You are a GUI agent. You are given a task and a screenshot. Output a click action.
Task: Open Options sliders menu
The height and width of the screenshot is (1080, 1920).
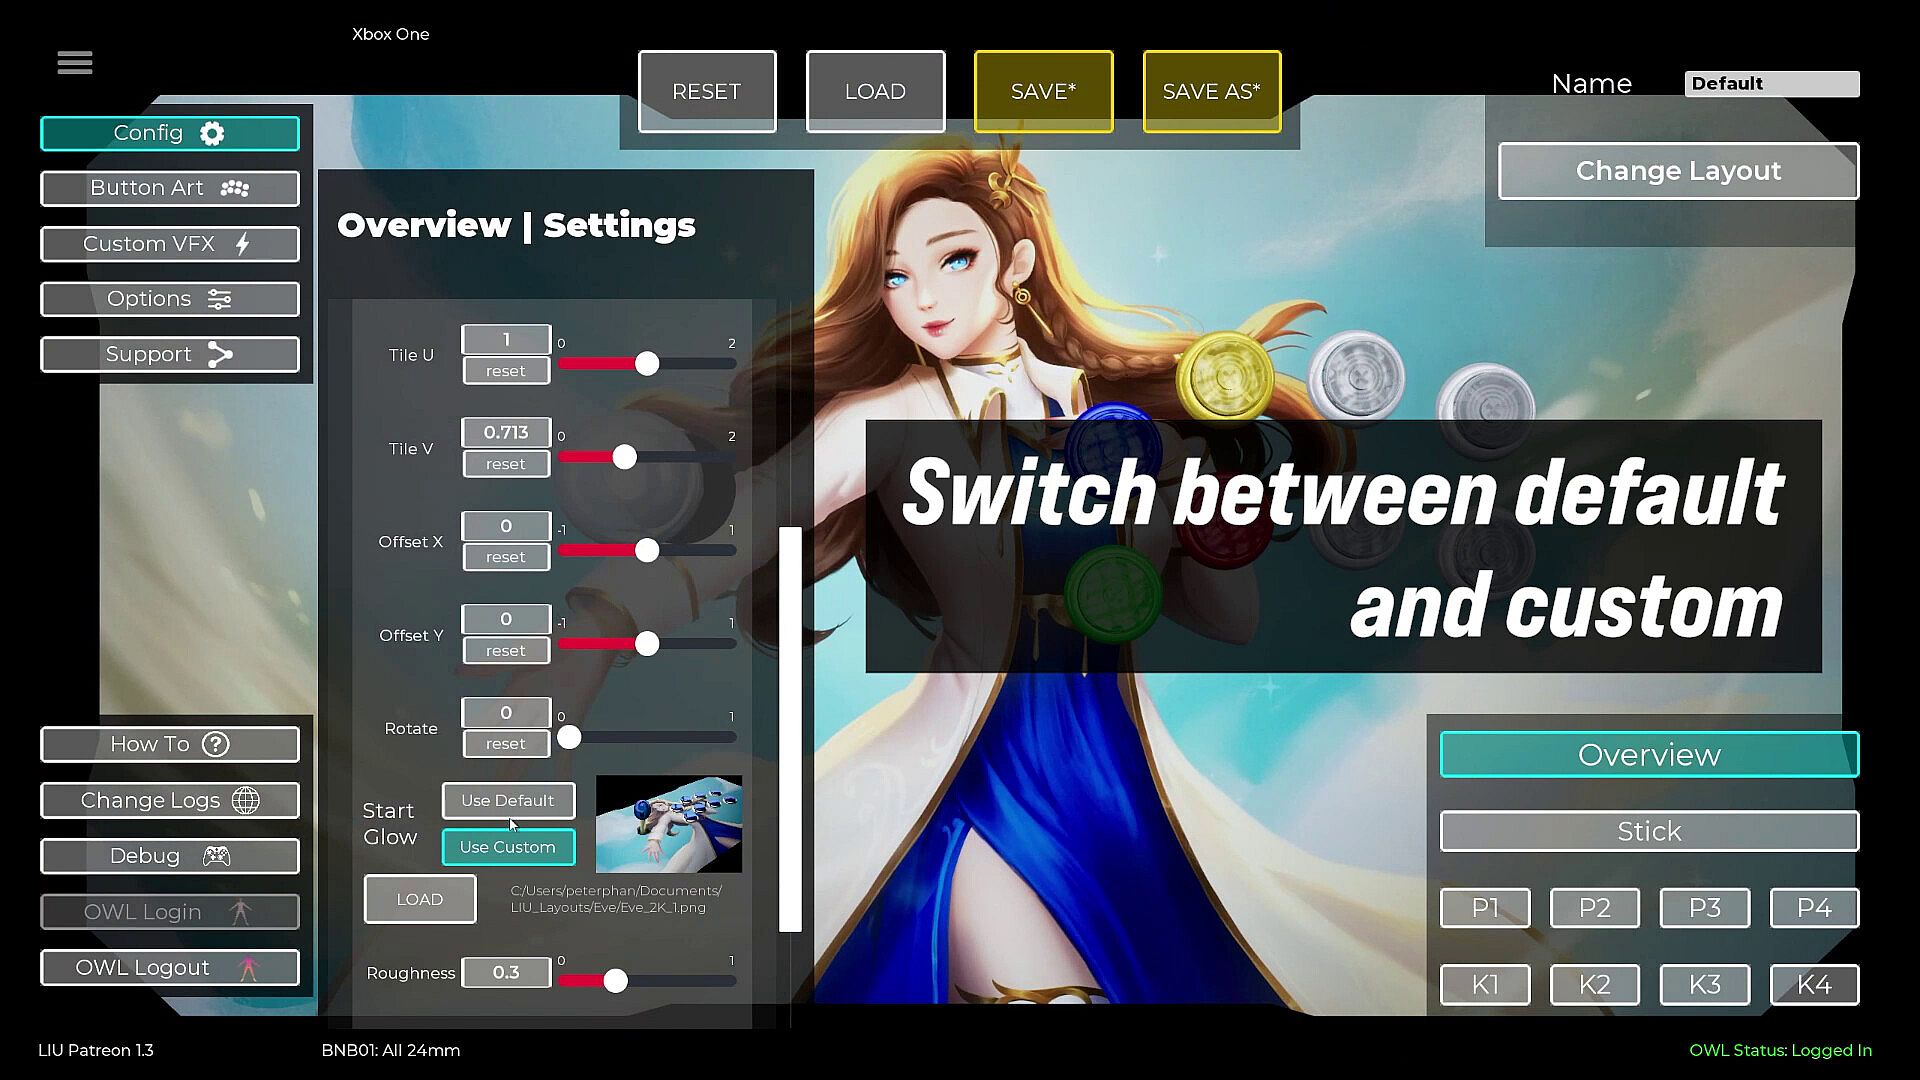point(170,299)
